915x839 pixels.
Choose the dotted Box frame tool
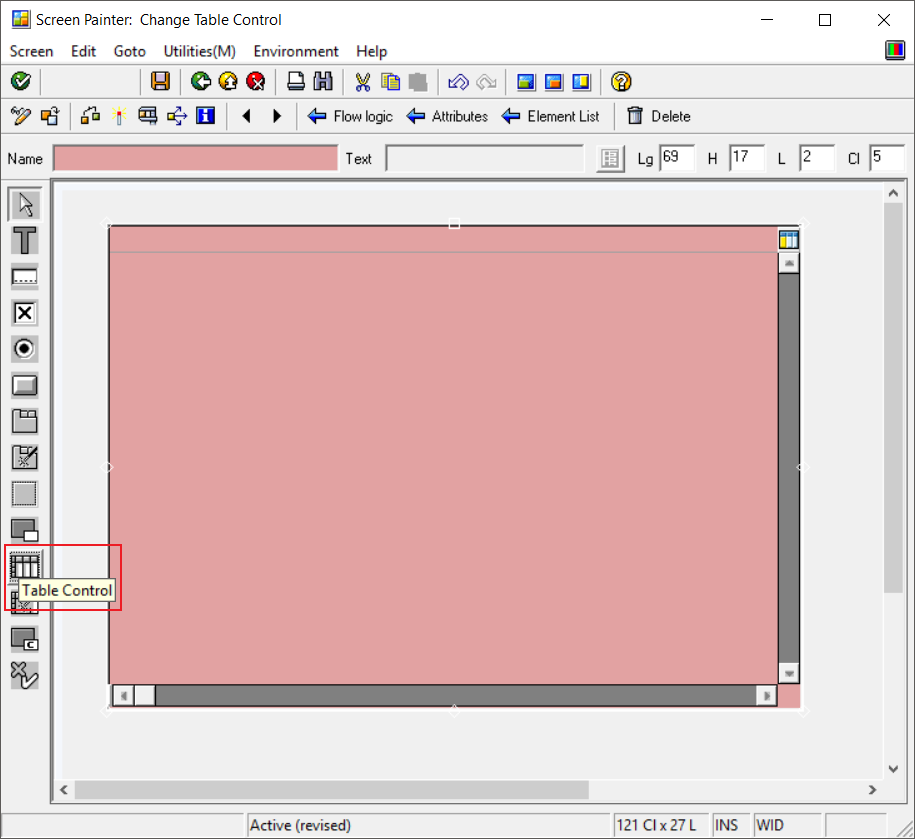tap(25, 494)
